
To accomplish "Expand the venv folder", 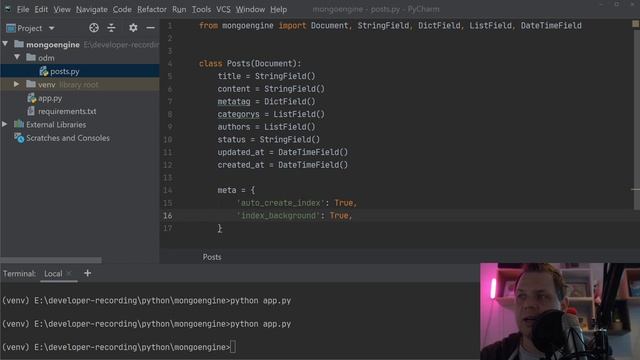I will pos(16,84).
